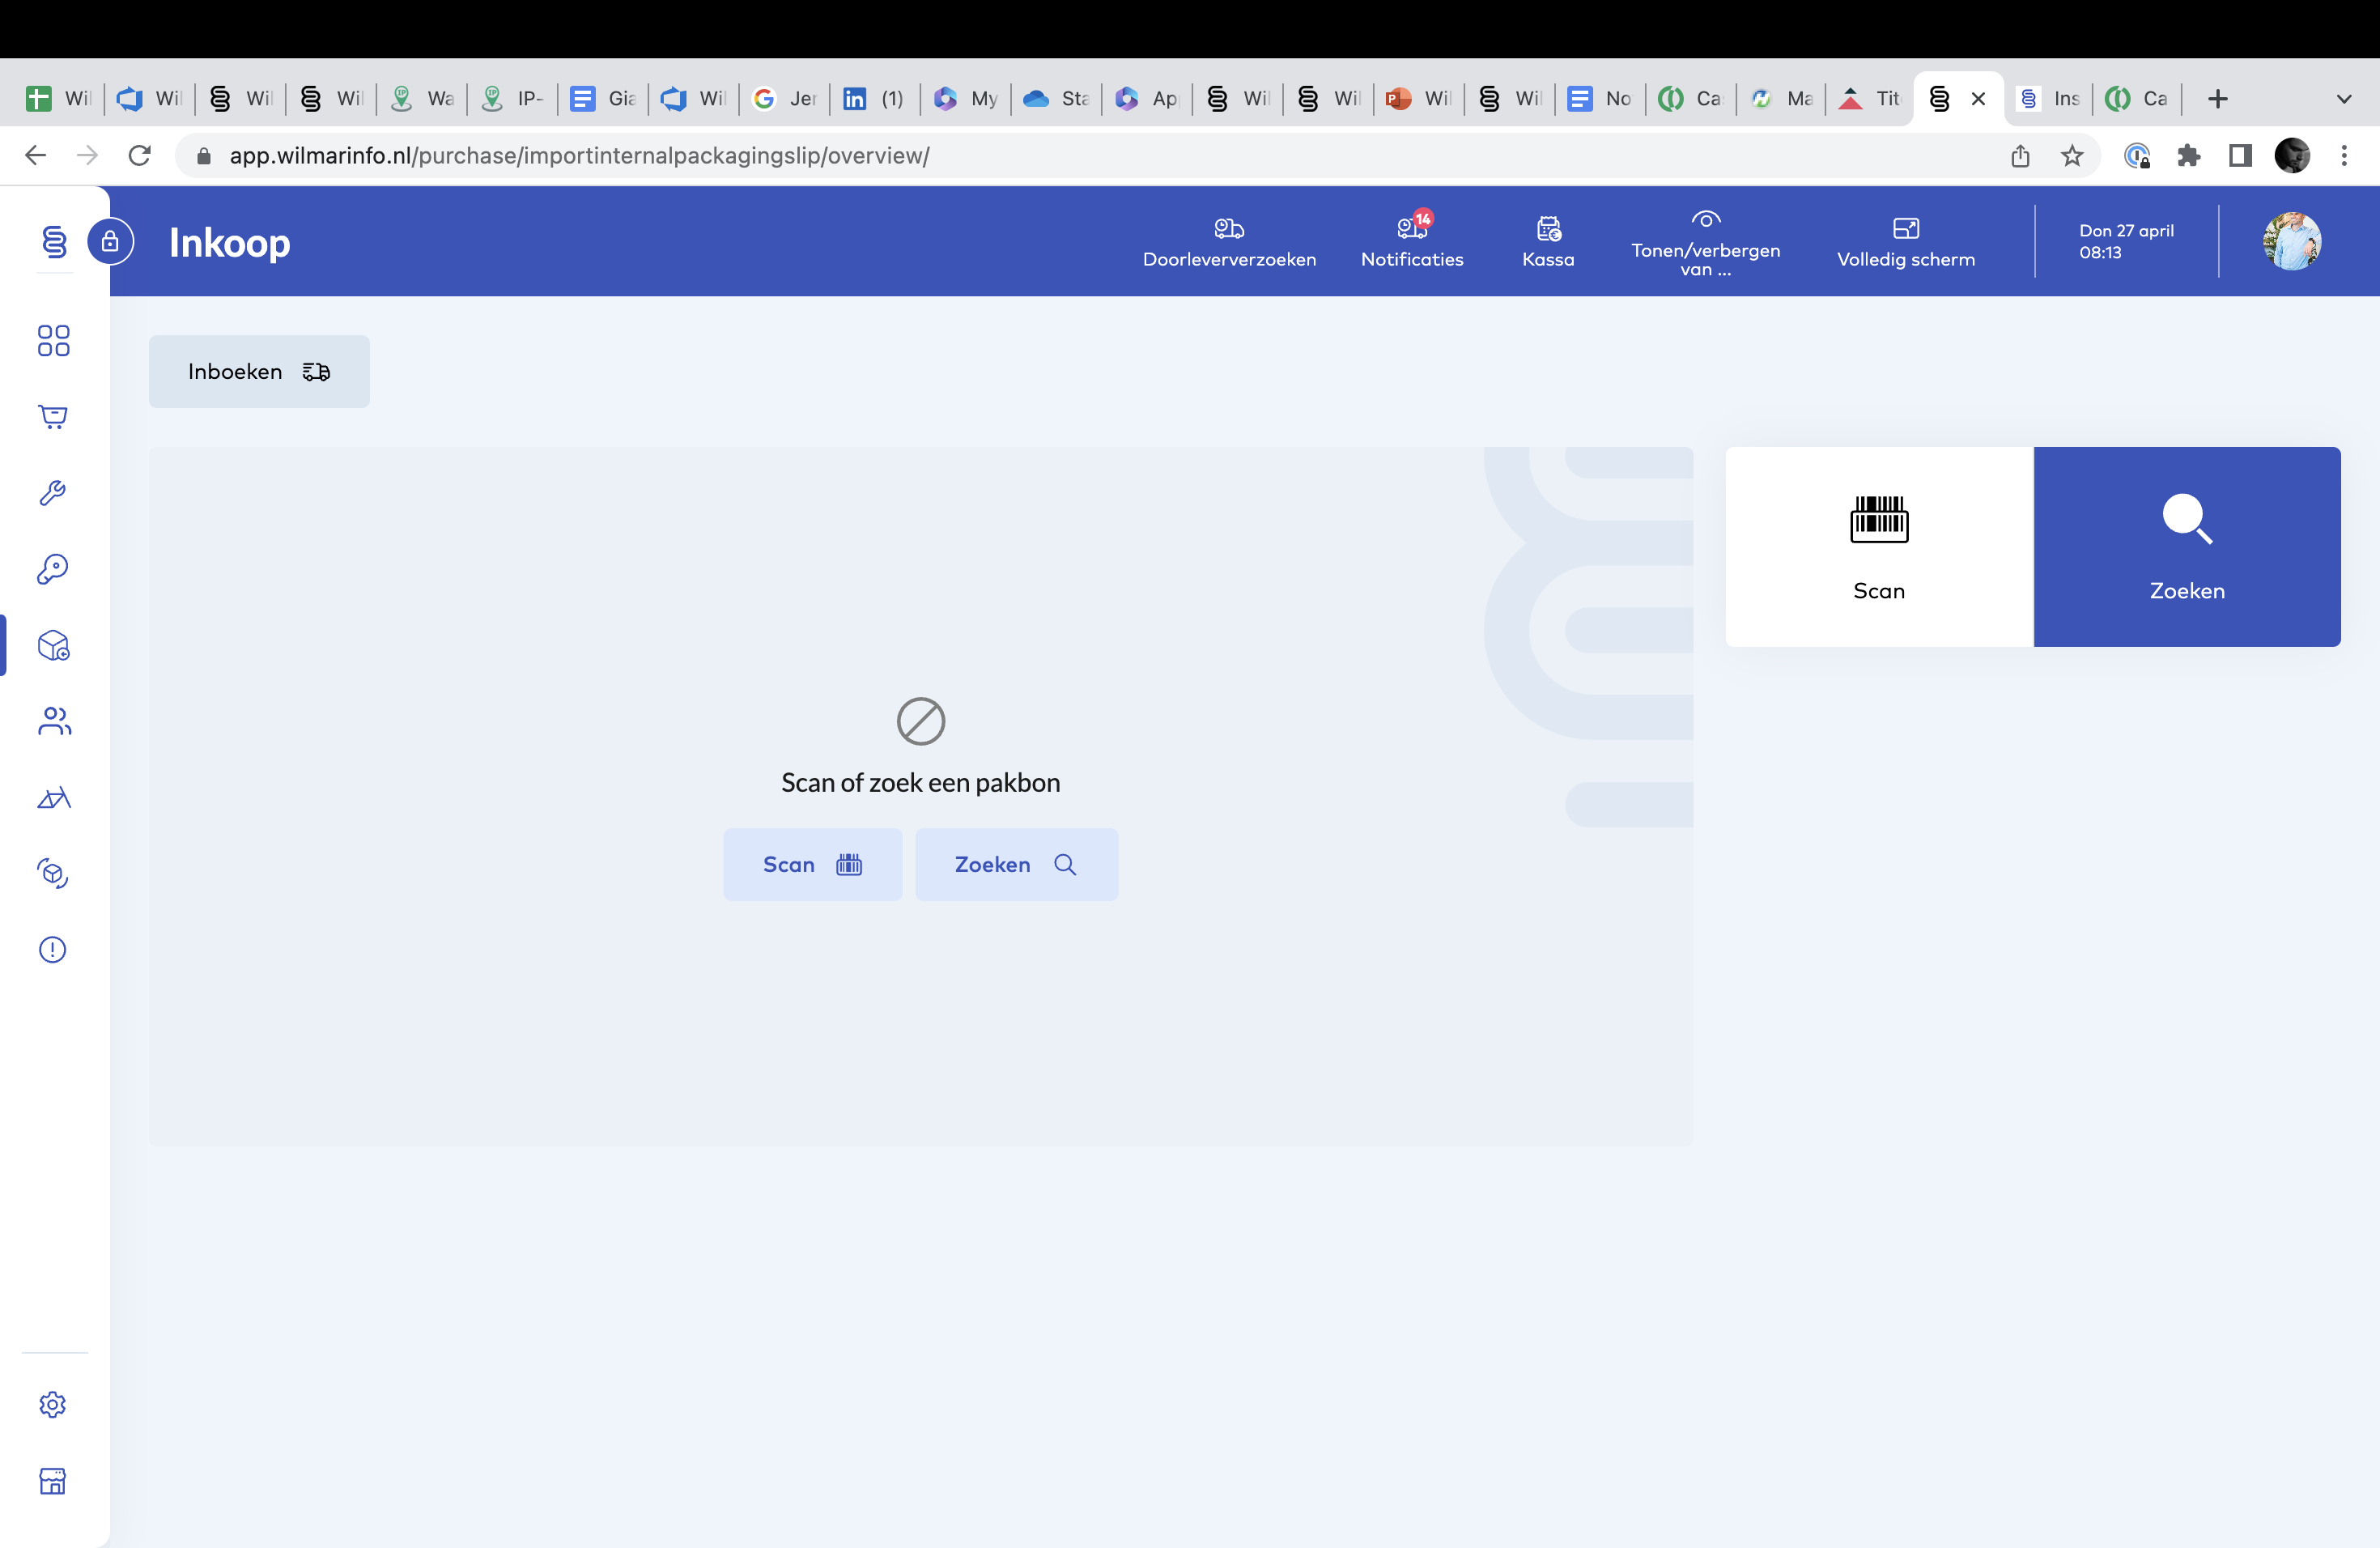Image resolution: width=2380 pixels, height=1548 pixels.
Task: Toggle Volledig scherm fullscreen mode
Action: [1906, 228]
